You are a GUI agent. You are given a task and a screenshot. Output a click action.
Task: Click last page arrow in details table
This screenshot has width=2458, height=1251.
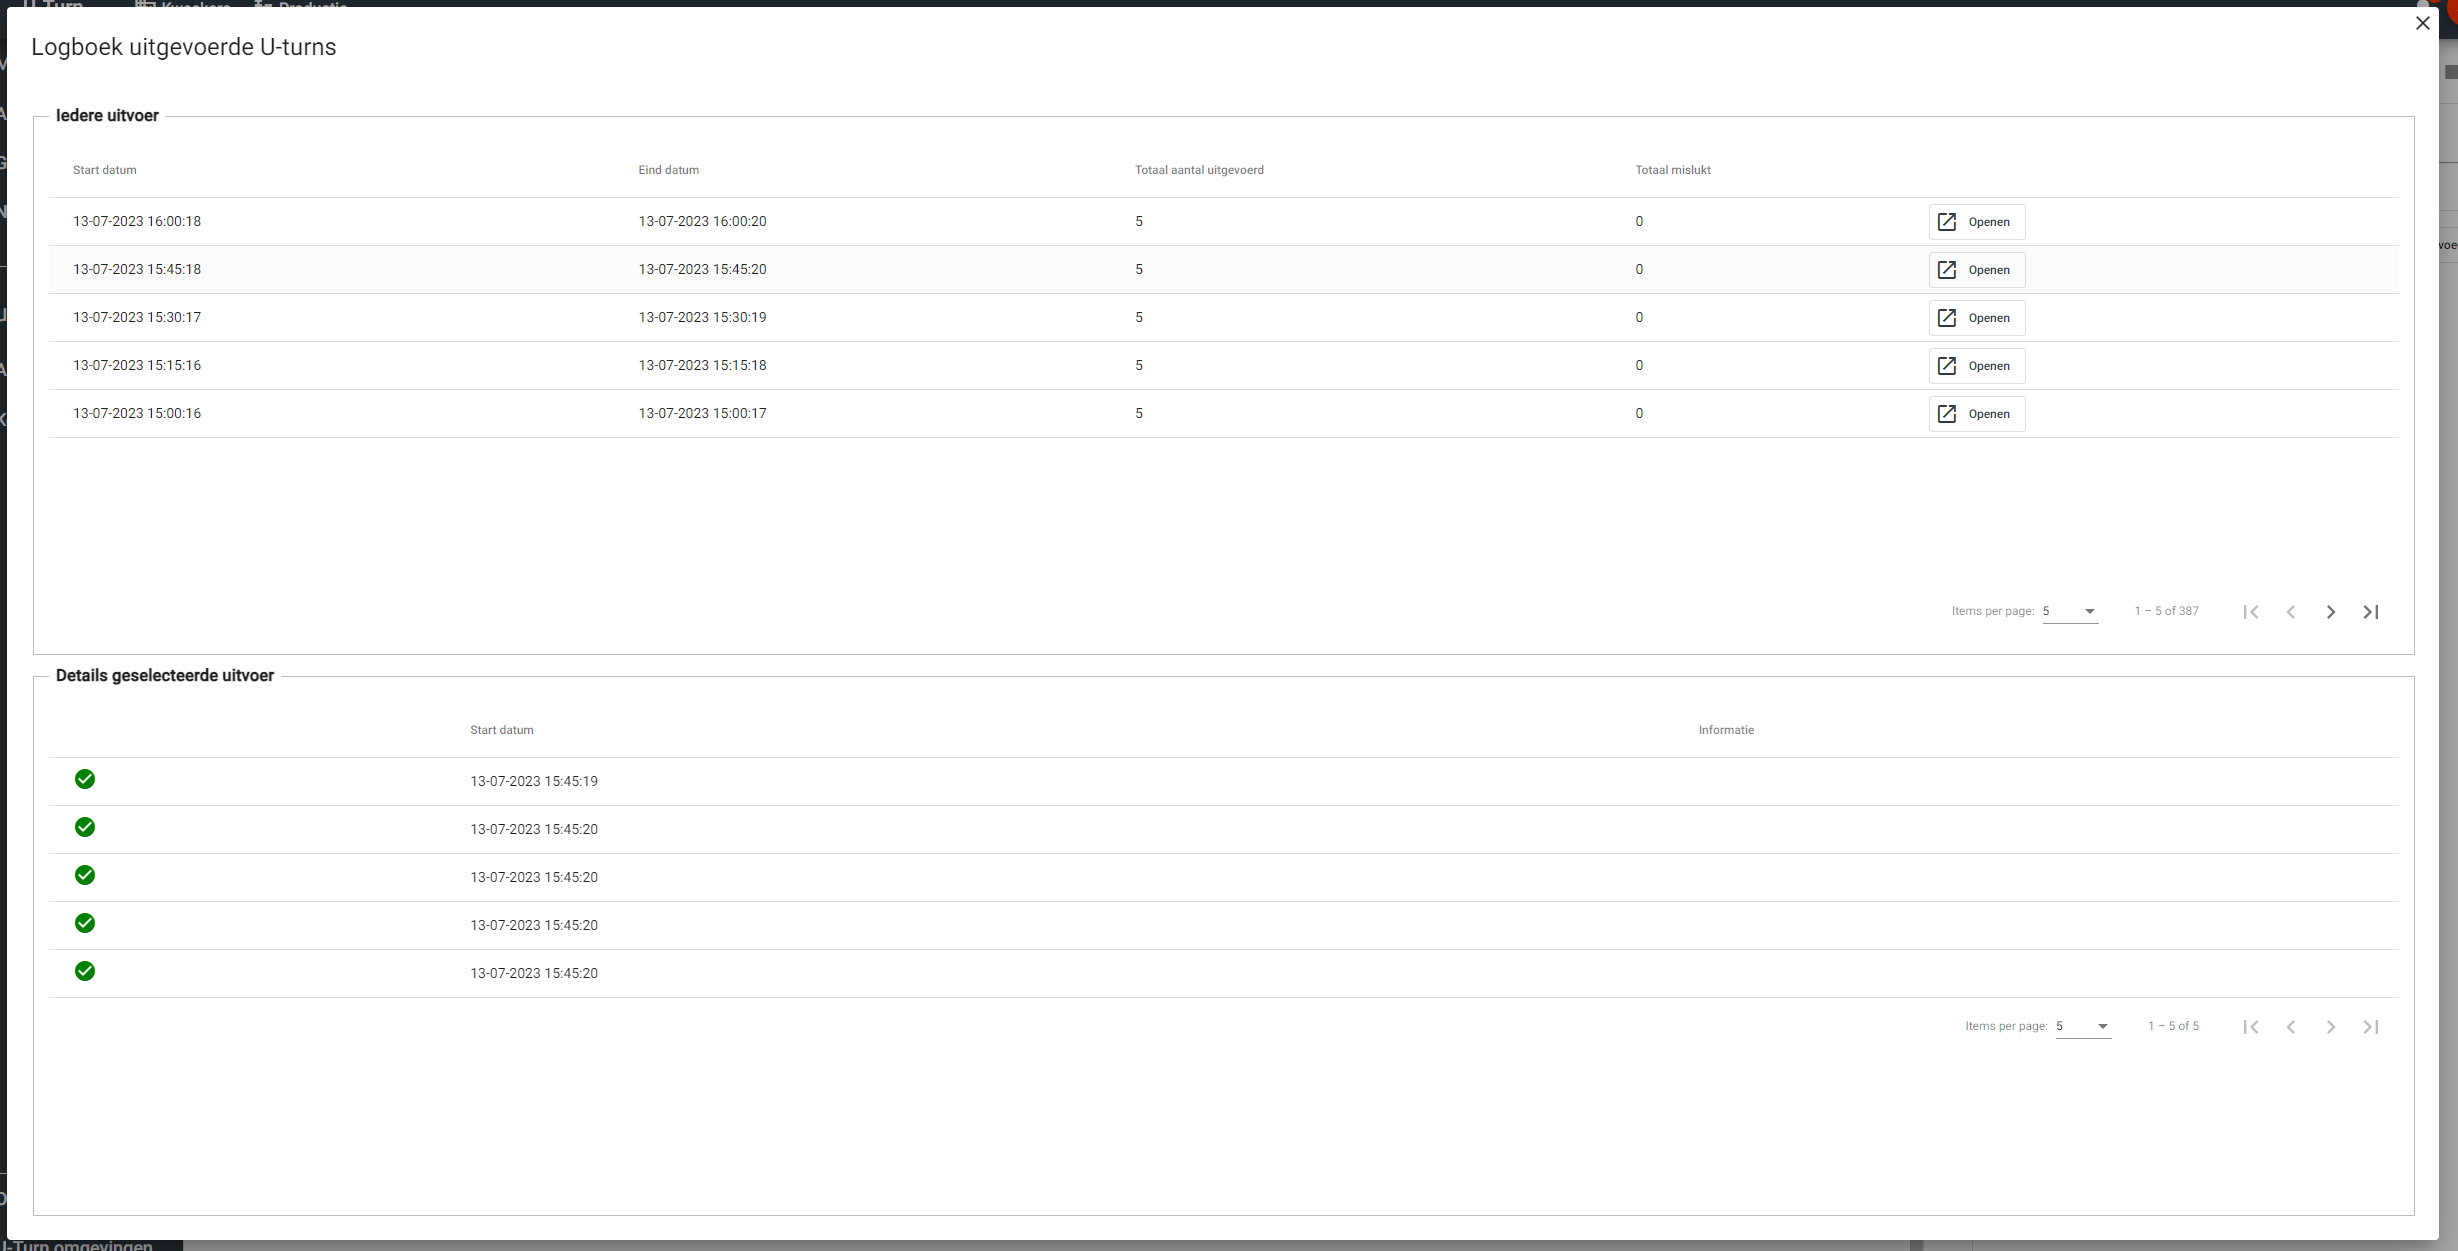pyautogui.click(x=2370, y=1027)
